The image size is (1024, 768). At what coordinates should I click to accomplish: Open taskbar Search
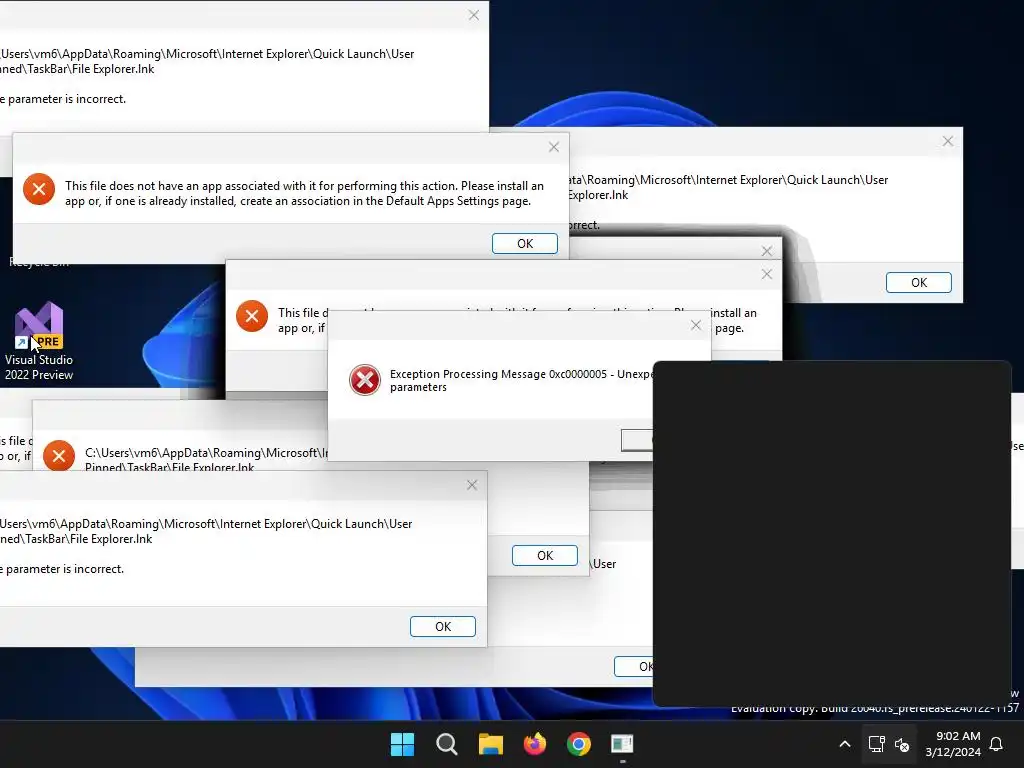(447, 744)
